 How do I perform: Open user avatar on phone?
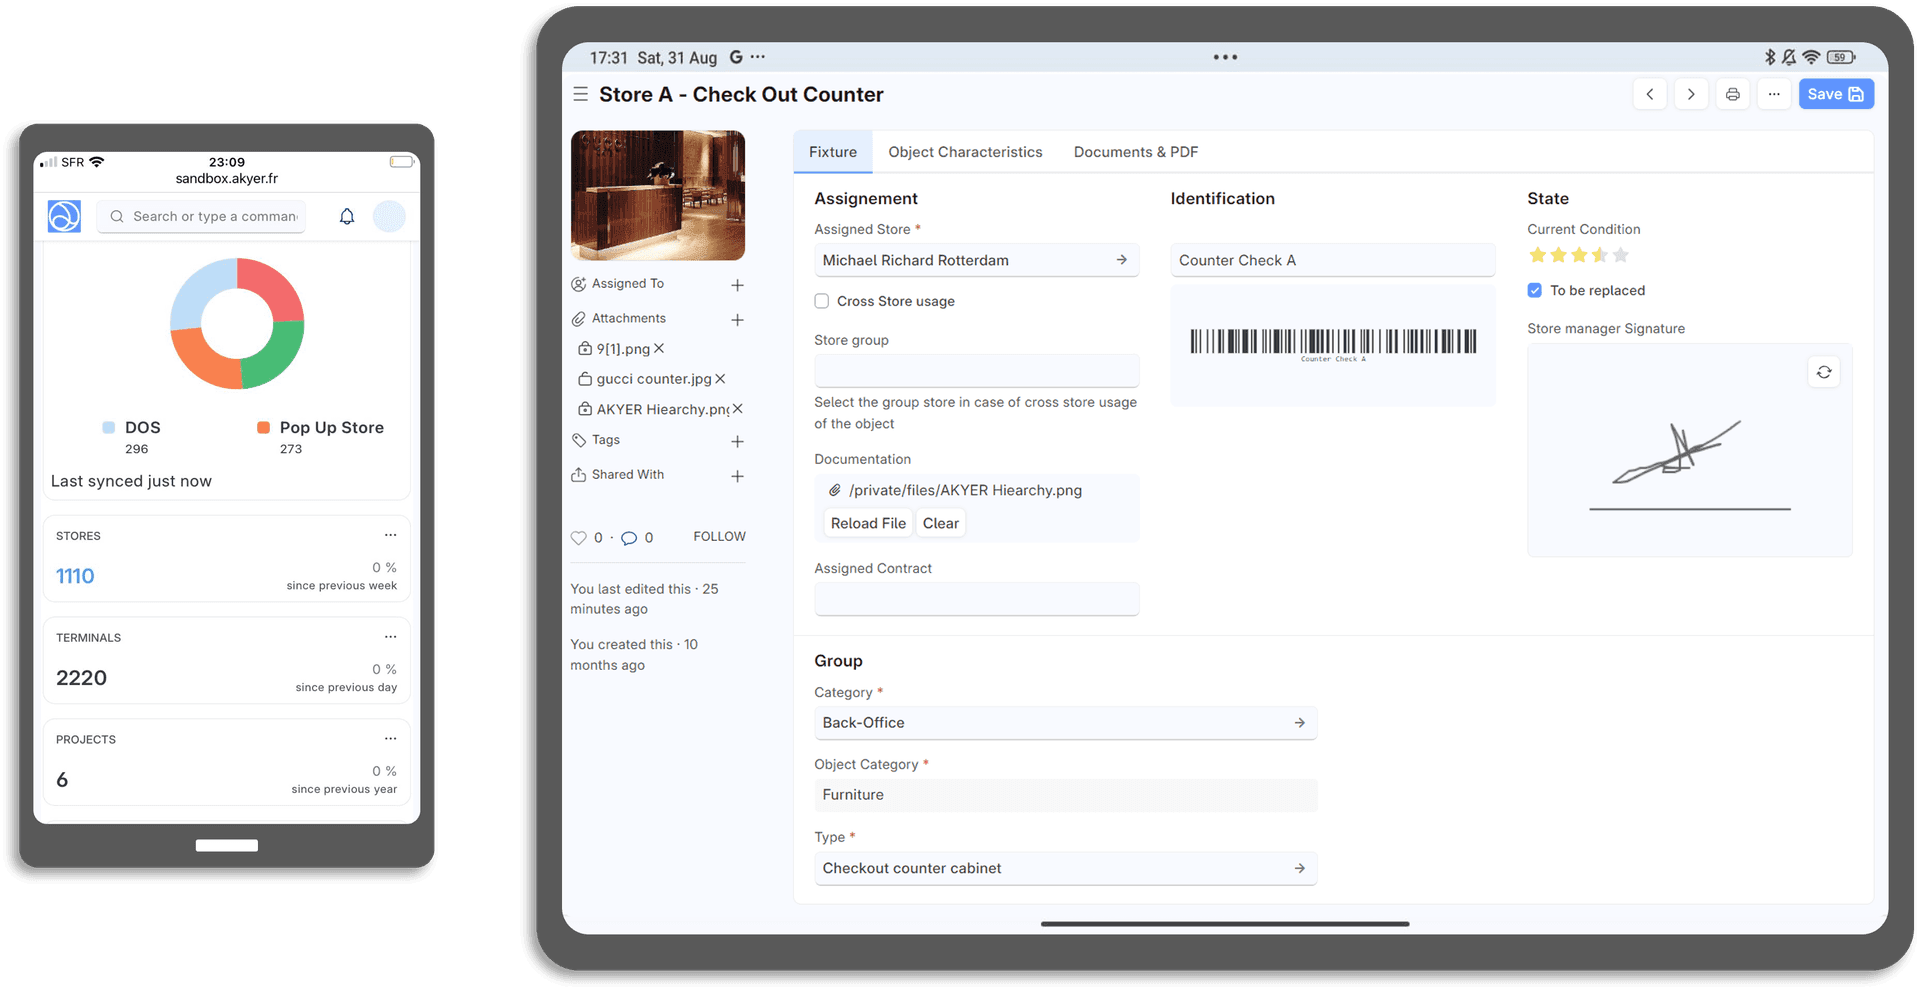[389, 216]
